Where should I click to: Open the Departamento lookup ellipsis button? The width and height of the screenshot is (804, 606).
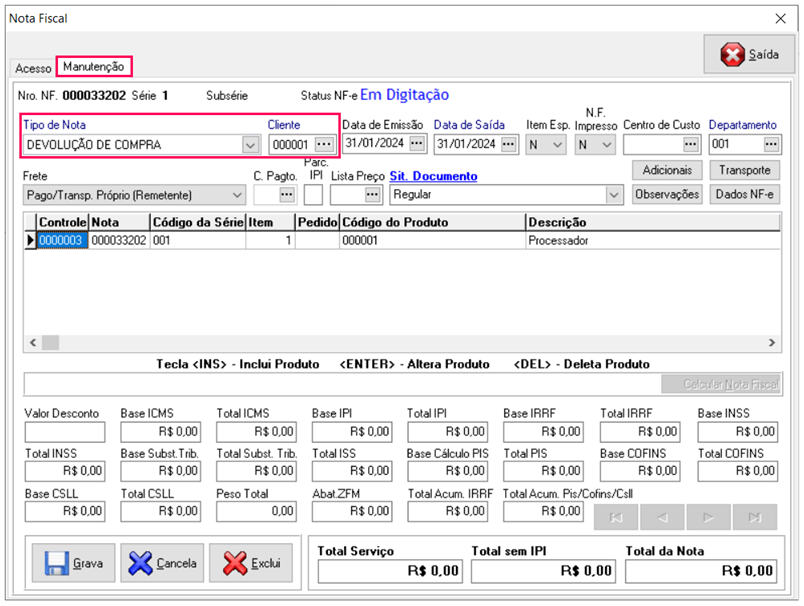[x=771, y=144]
